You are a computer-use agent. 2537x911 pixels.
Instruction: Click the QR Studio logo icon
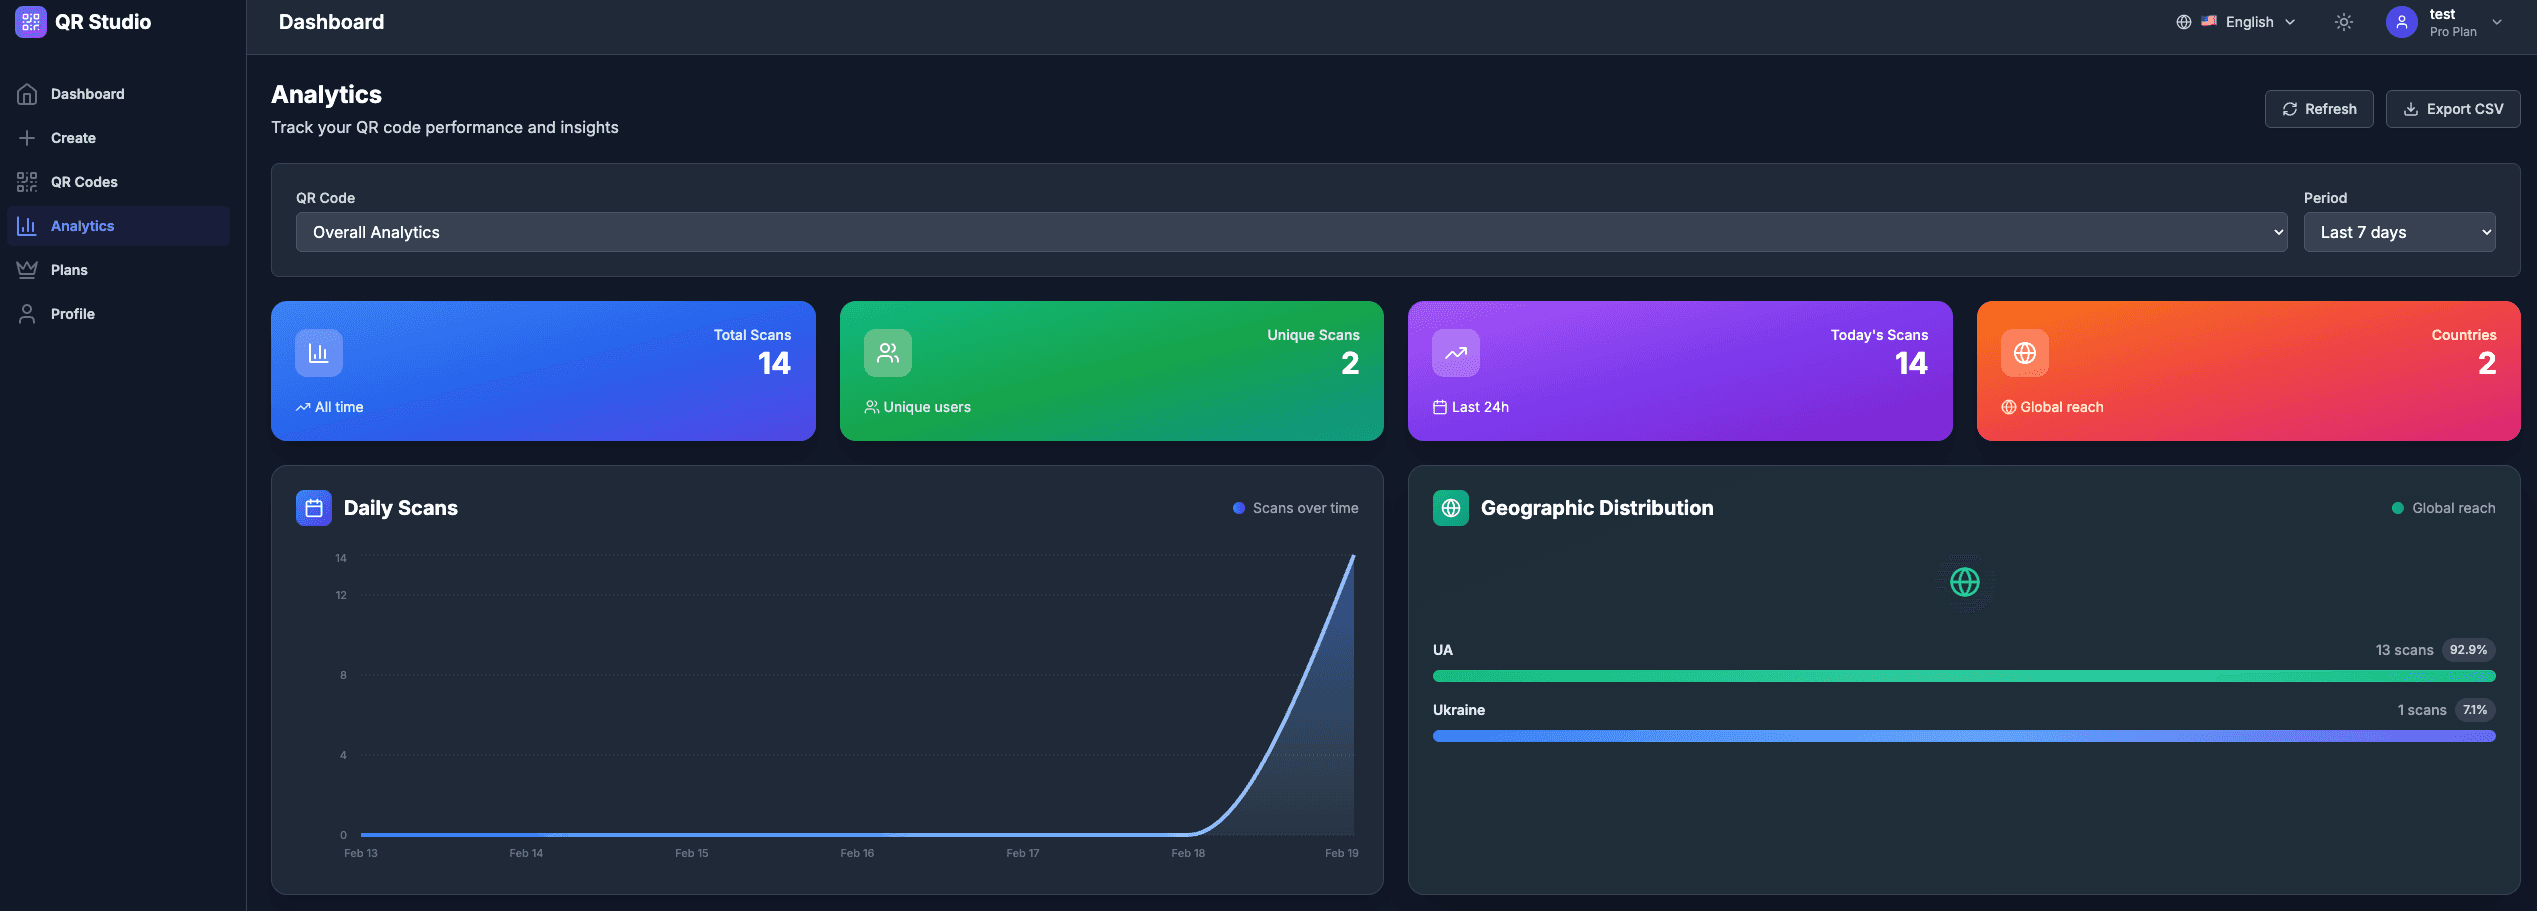point(30,22)
